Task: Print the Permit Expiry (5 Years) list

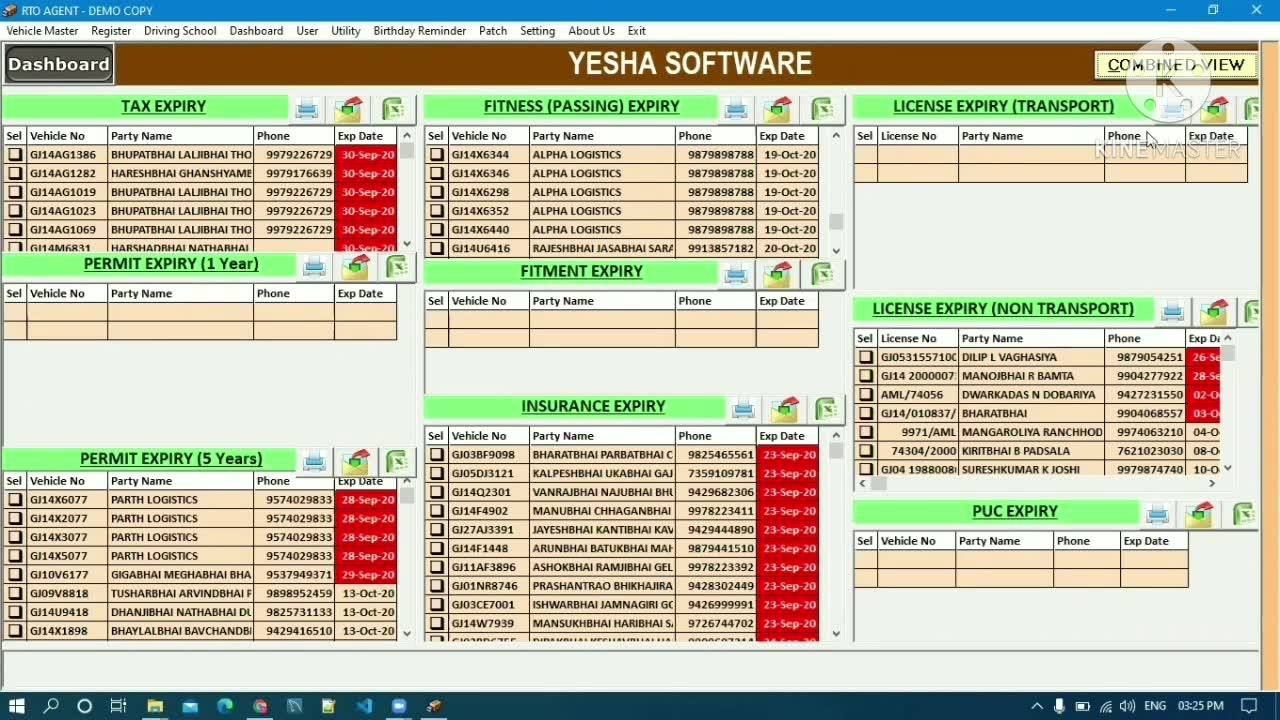Action: coord(314,461)
